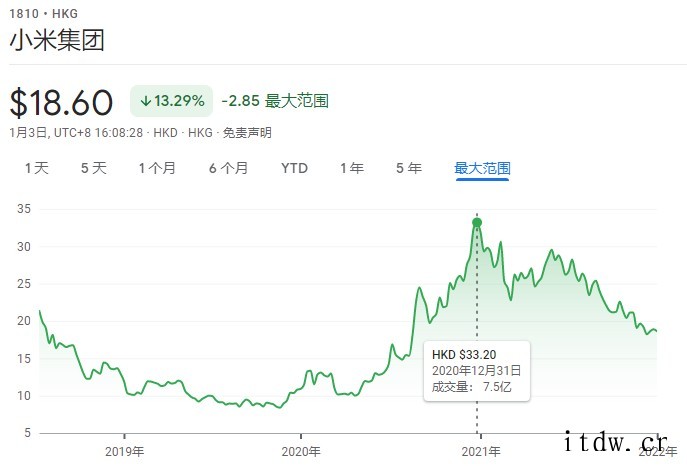The width and height of the screenshot is (687, 466).
Task: Click the 小米集团 company title
Action: tap(57, 40)
